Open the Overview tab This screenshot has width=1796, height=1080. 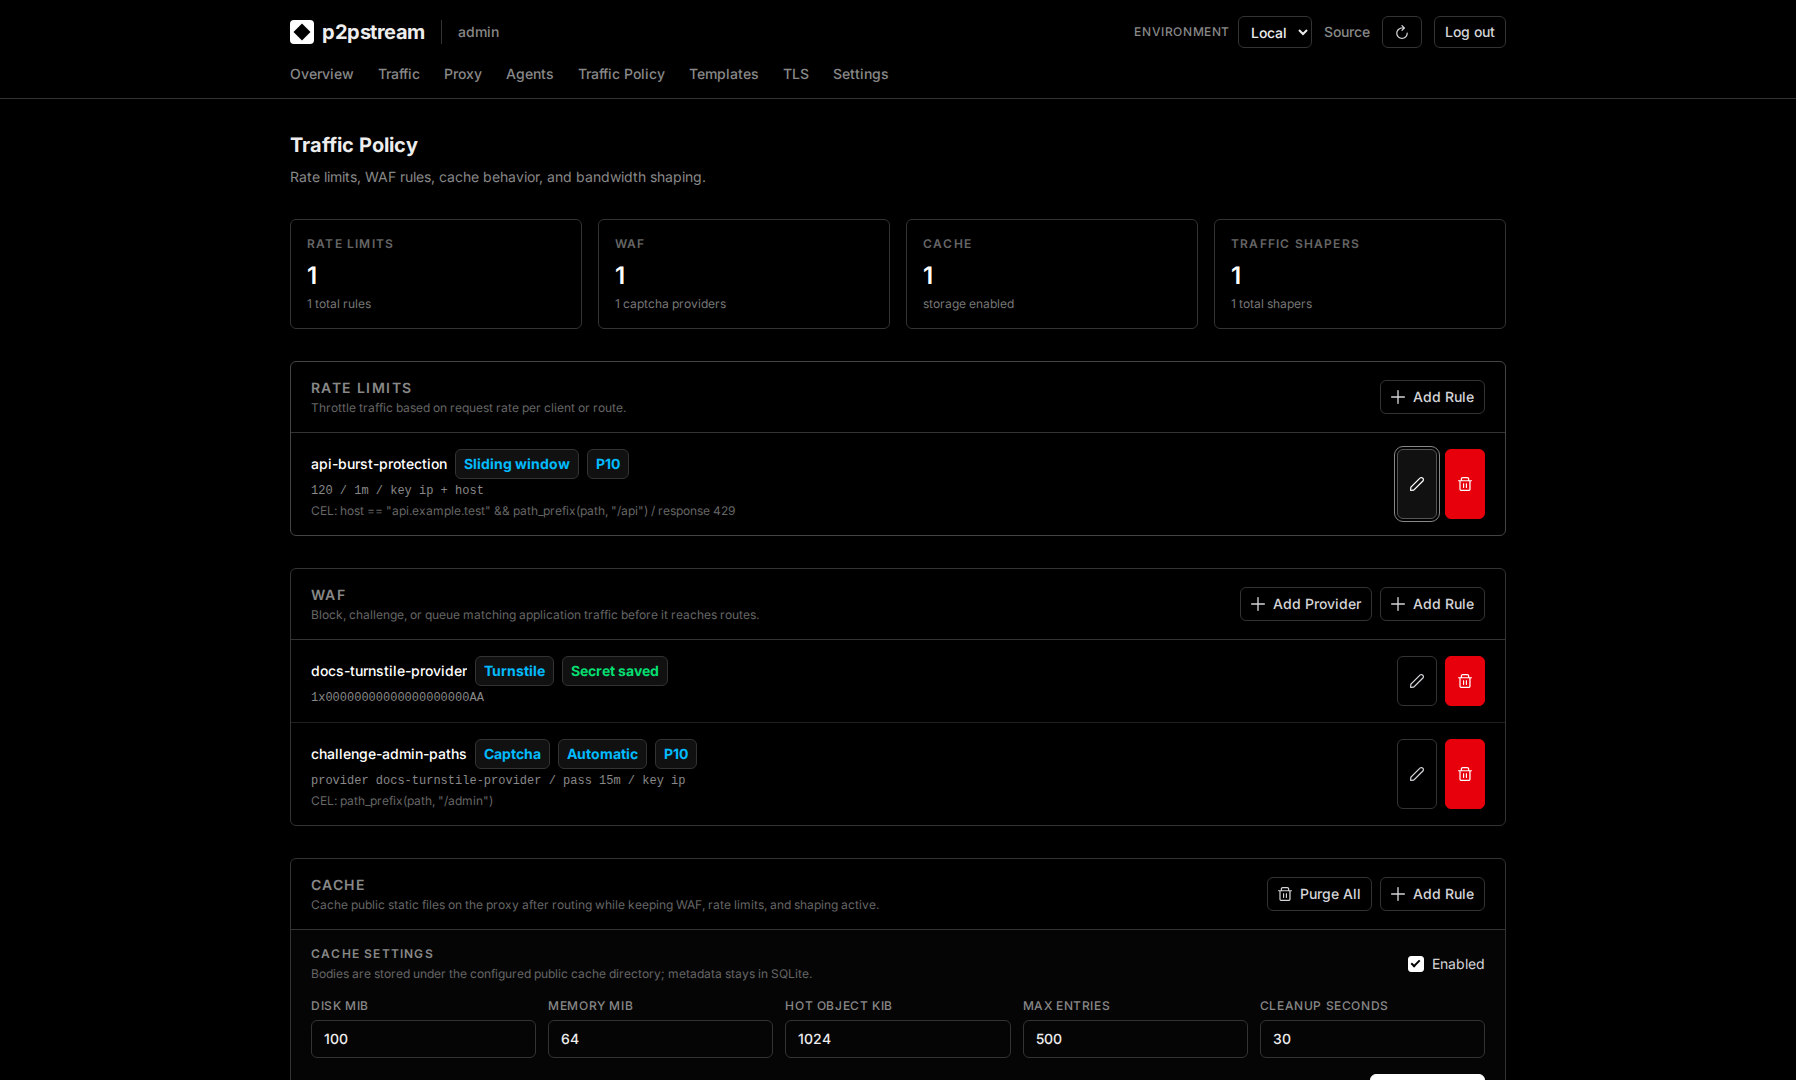pyautogui.click(x=321, y=74)
